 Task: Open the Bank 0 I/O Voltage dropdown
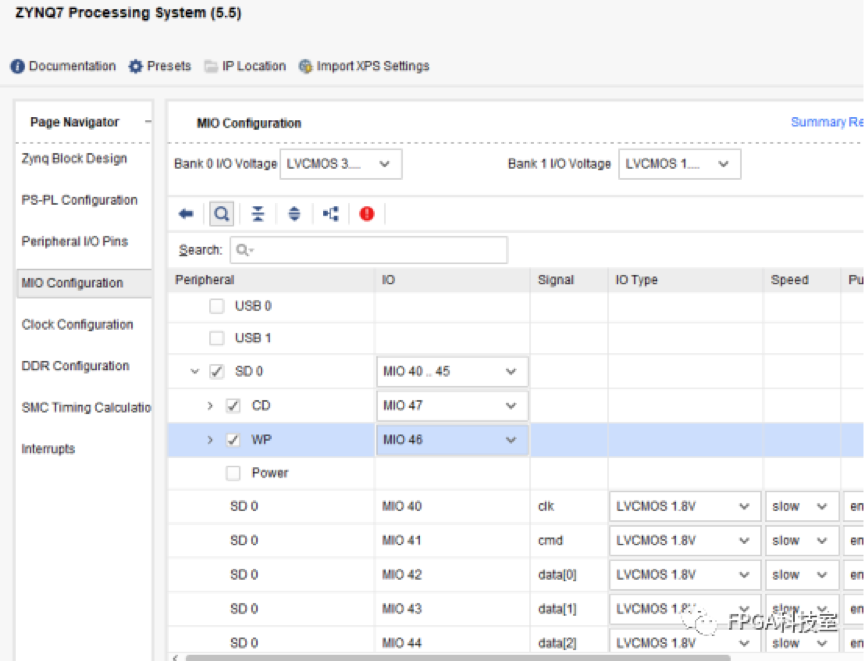coord(340,164)
